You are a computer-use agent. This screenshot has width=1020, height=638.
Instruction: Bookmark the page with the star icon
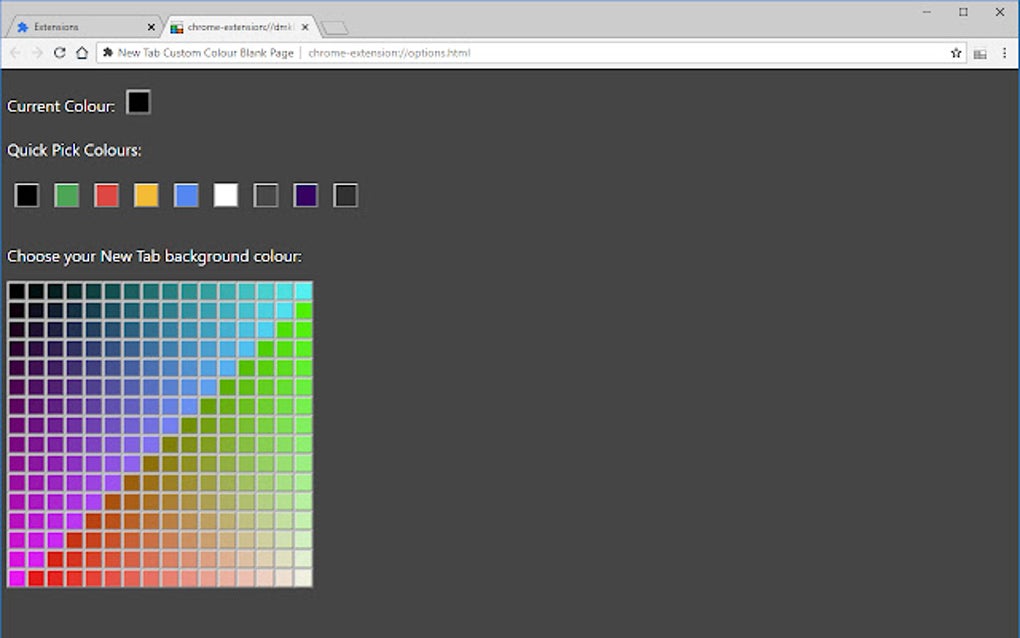[x=957, y=52]
